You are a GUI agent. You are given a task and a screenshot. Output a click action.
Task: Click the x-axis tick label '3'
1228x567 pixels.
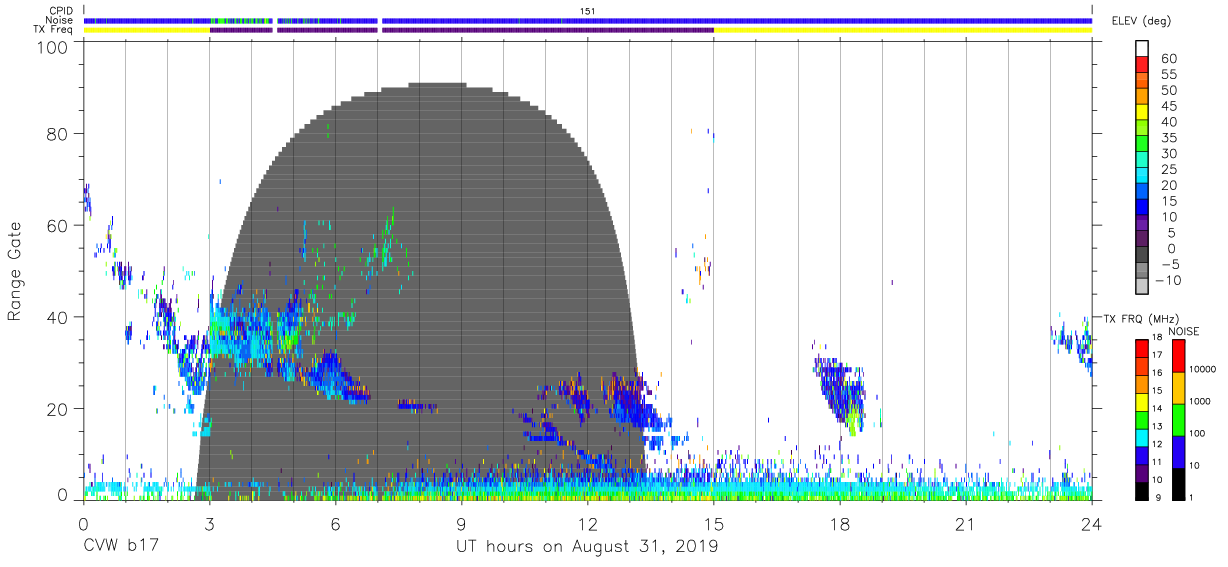(x=210, y=526)
